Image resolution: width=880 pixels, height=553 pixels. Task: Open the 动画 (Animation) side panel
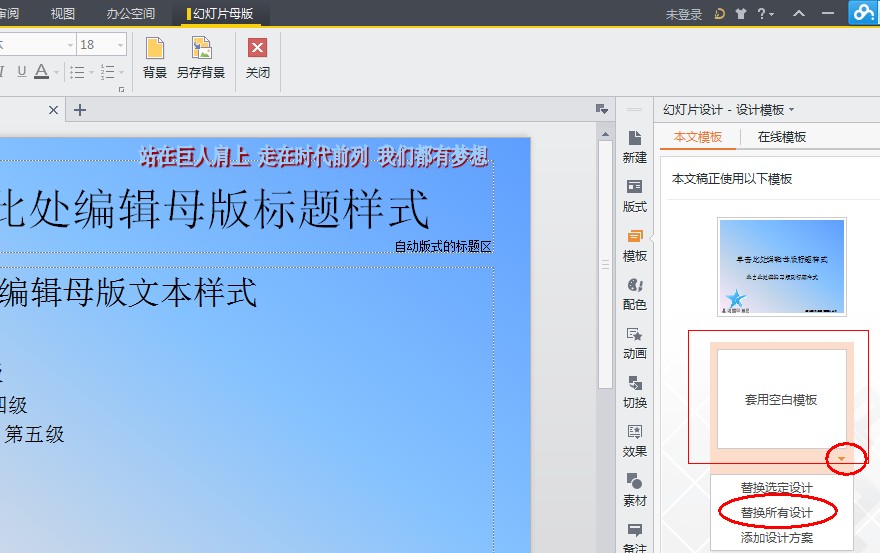[x=635, y=343]
